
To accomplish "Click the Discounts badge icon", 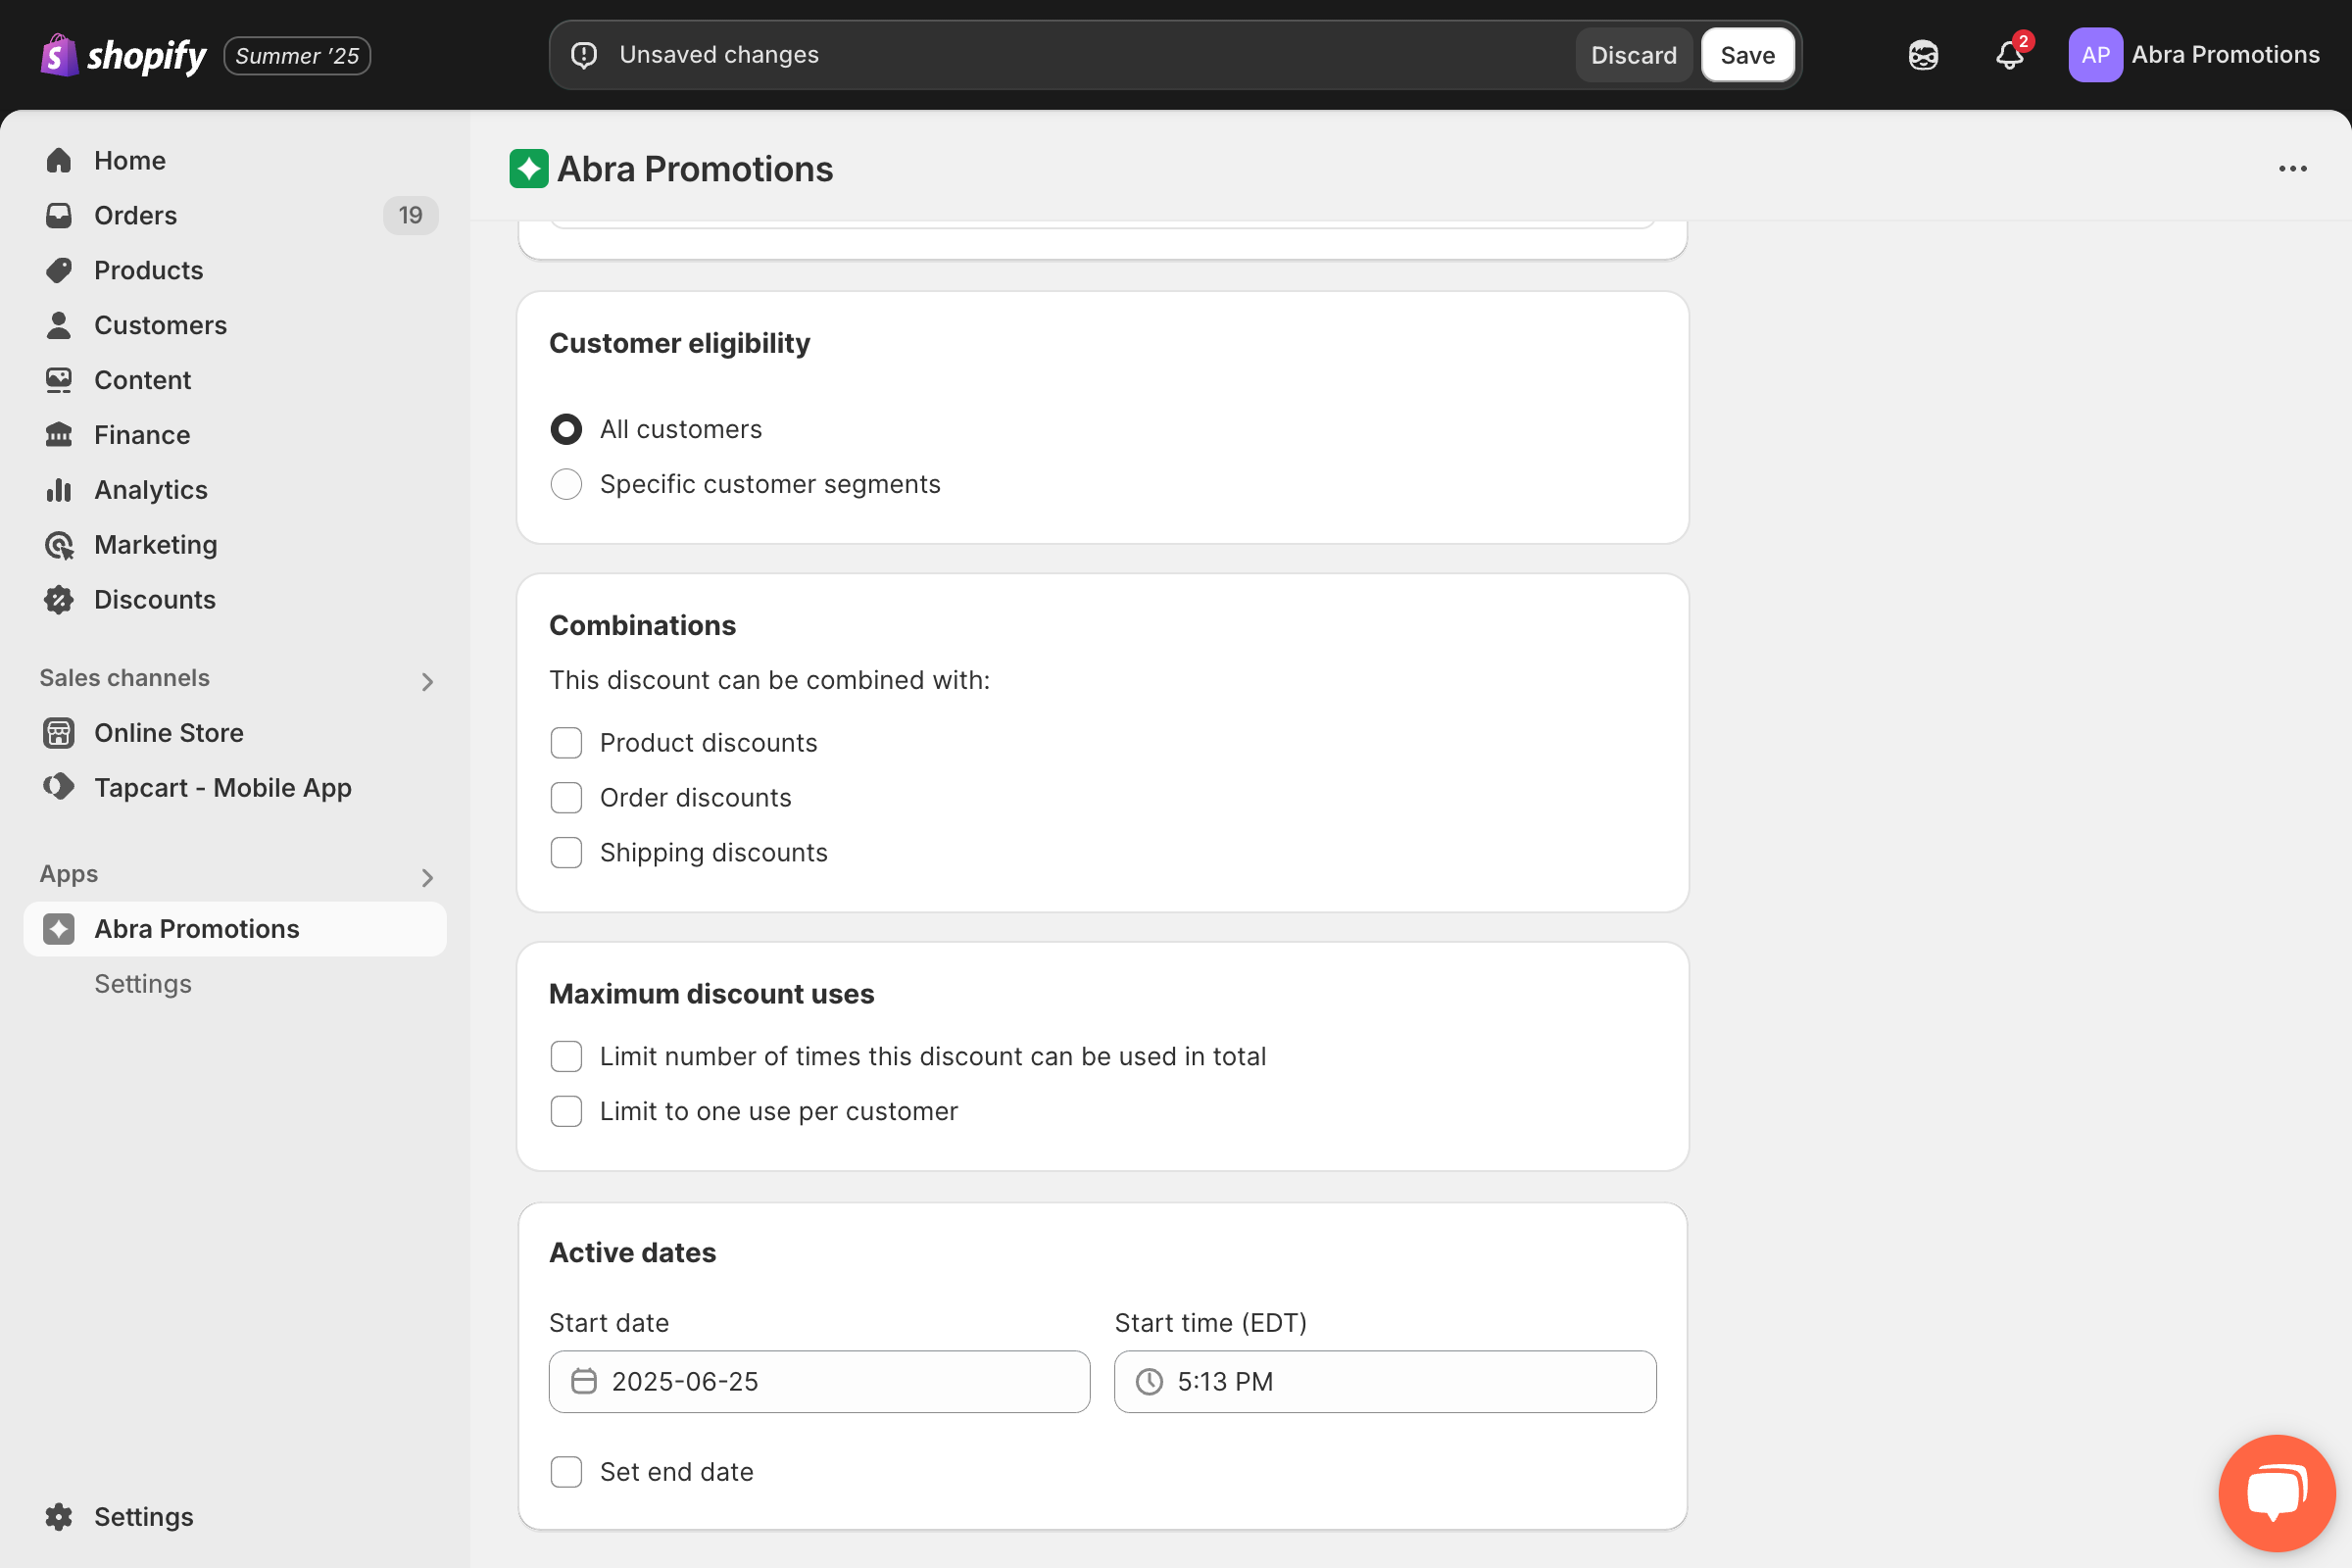I will (x=59, y=600).
